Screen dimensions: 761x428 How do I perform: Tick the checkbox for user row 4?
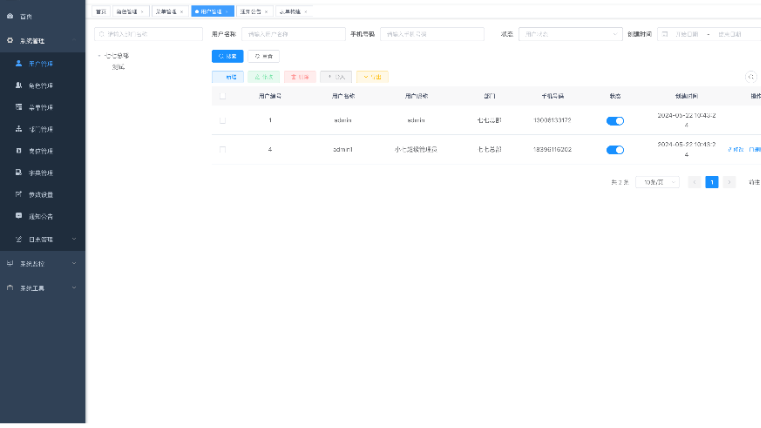(x=222, y=149)
